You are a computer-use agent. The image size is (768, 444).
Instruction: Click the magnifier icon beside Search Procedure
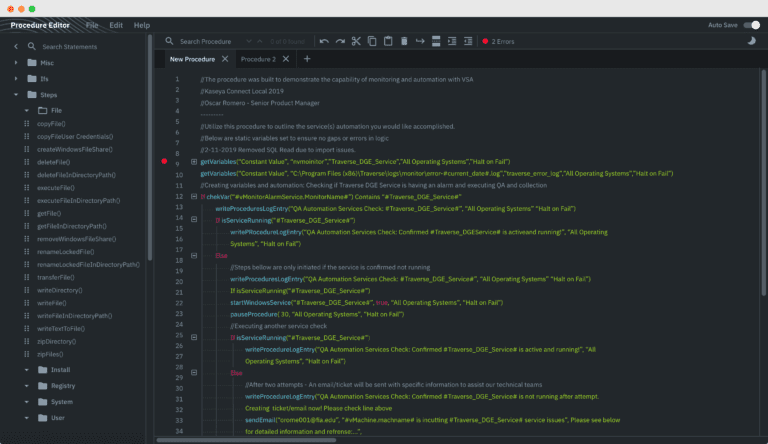tap(169, 41)
